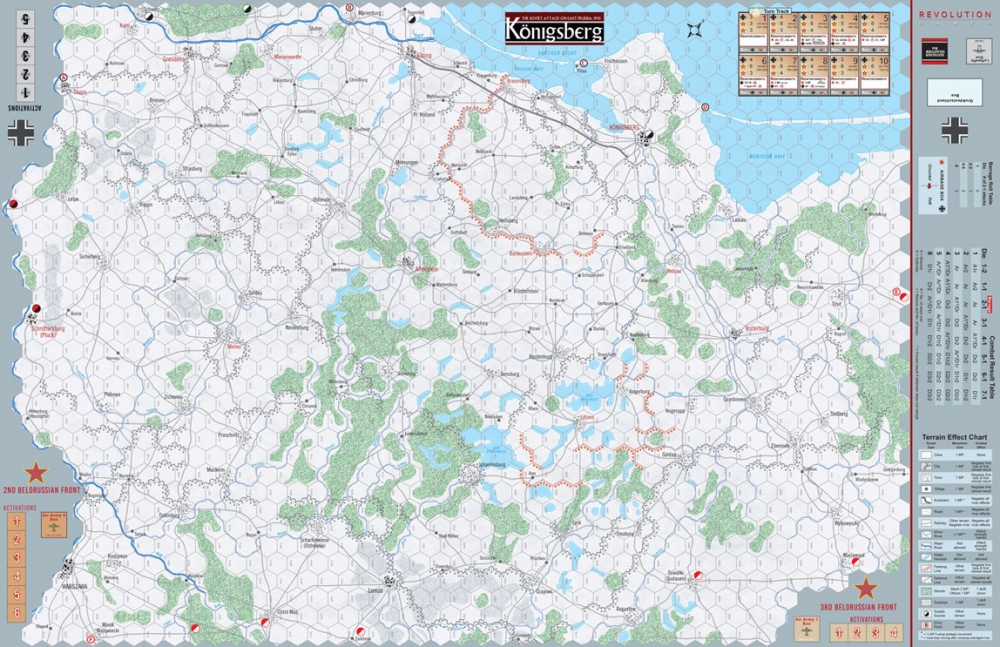Select turn 6 box on the Turn Track

point(754,75)
